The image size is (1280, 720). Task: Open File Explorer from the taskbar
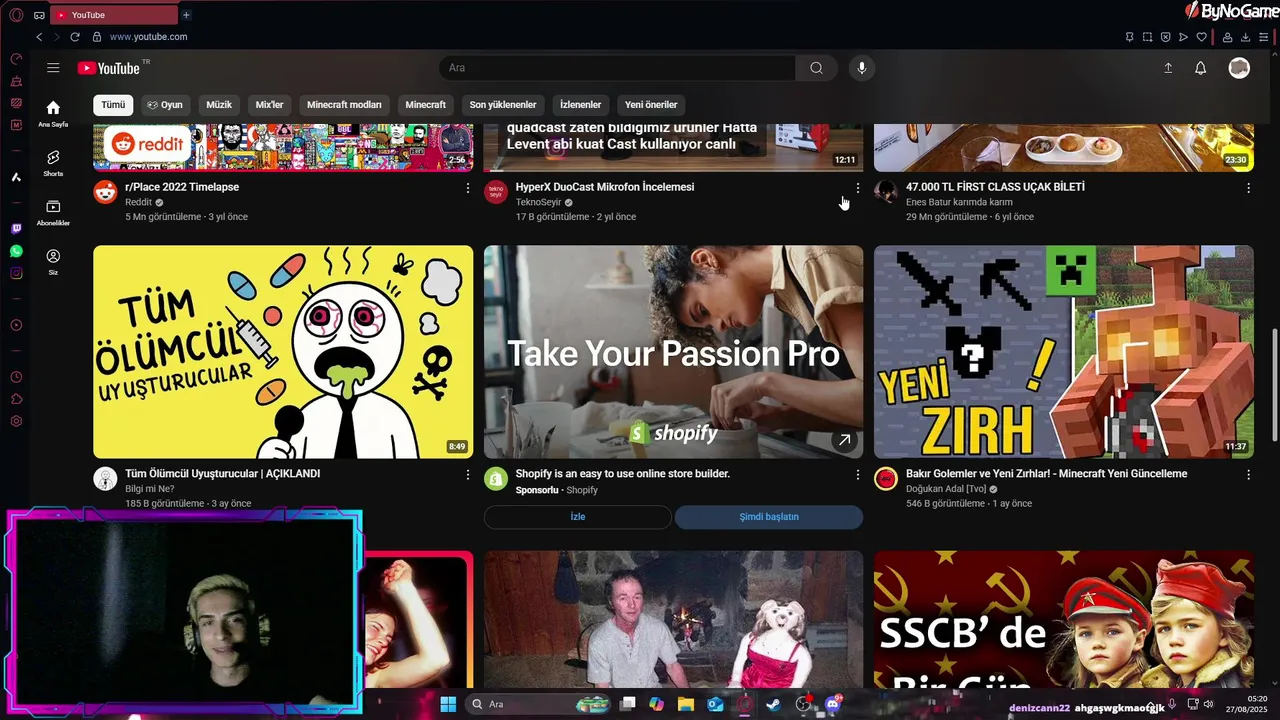[x=686, y=704]
